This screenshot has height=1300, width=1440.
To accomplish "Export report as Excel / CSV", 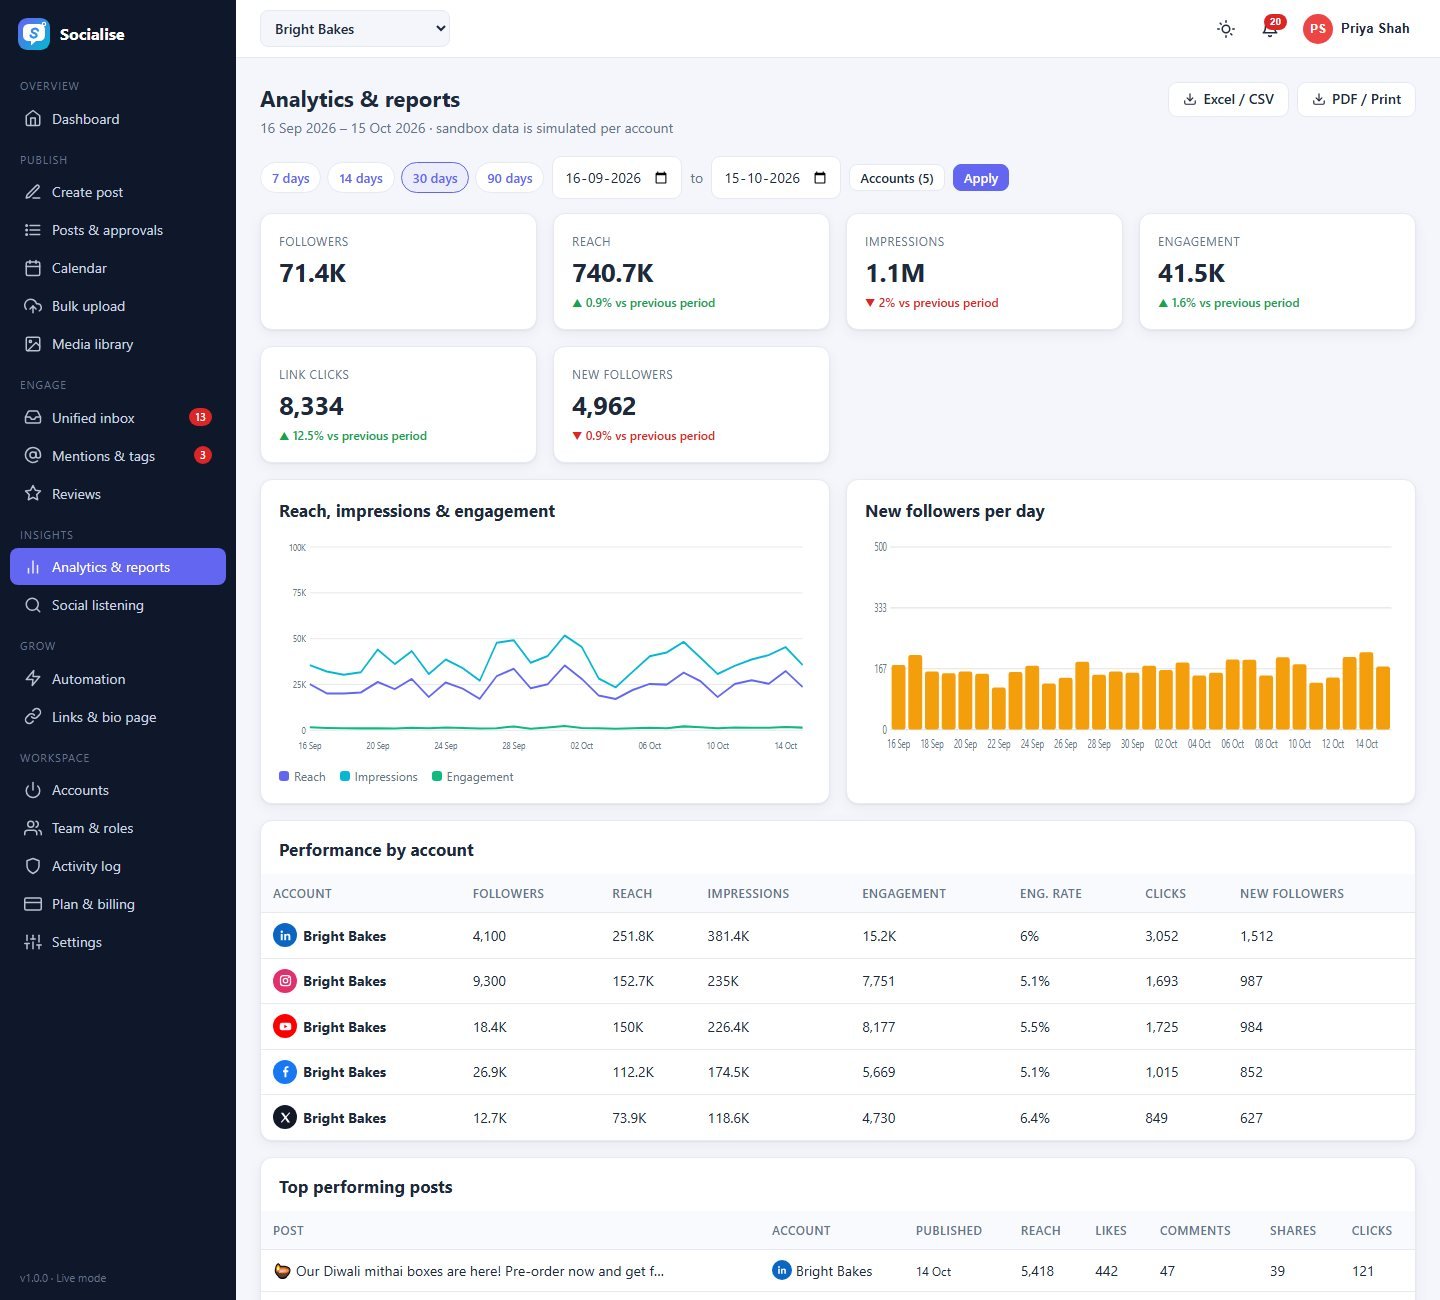I will coord(1228,99).
